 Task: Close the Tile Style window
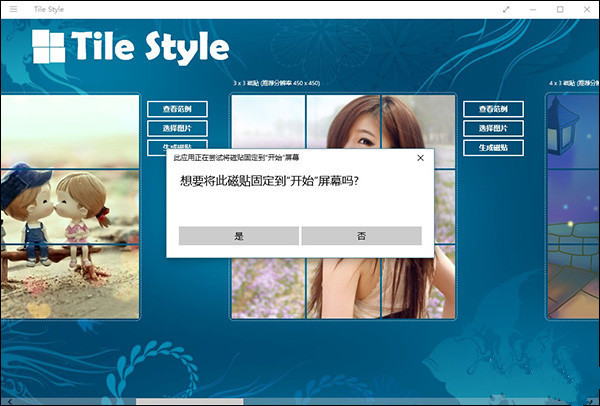point(587,9)
